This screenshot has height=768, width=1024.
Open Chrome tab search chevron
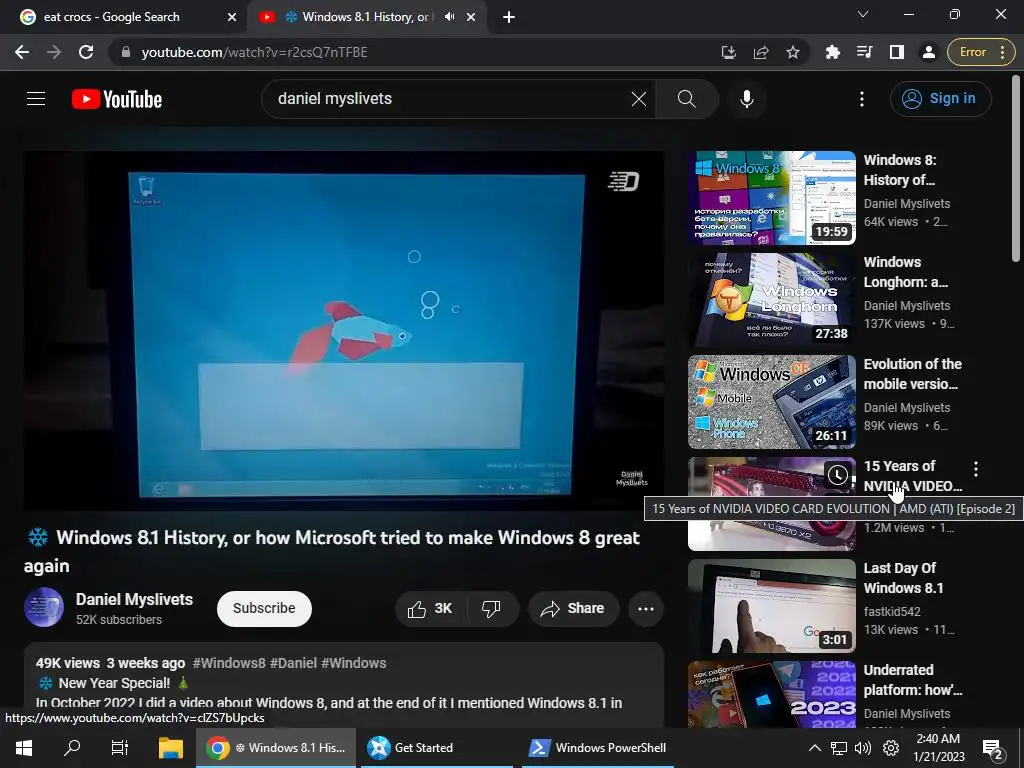863,14
